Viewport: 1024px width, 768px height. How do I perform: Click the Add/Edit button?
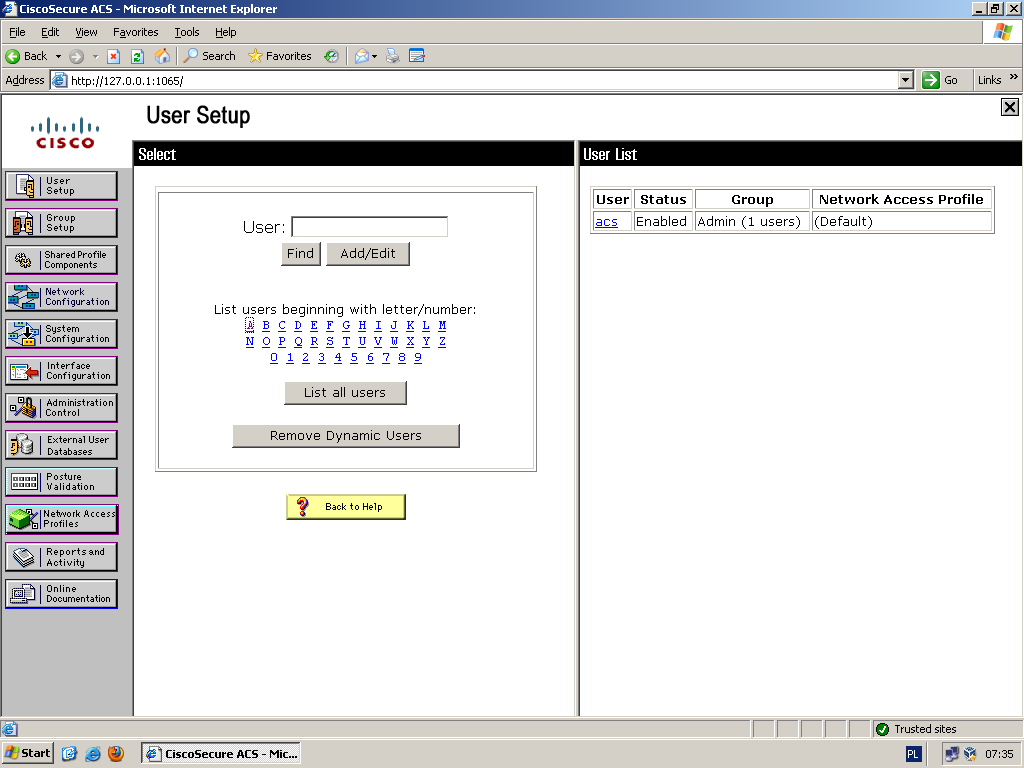[x=368, y=253]
